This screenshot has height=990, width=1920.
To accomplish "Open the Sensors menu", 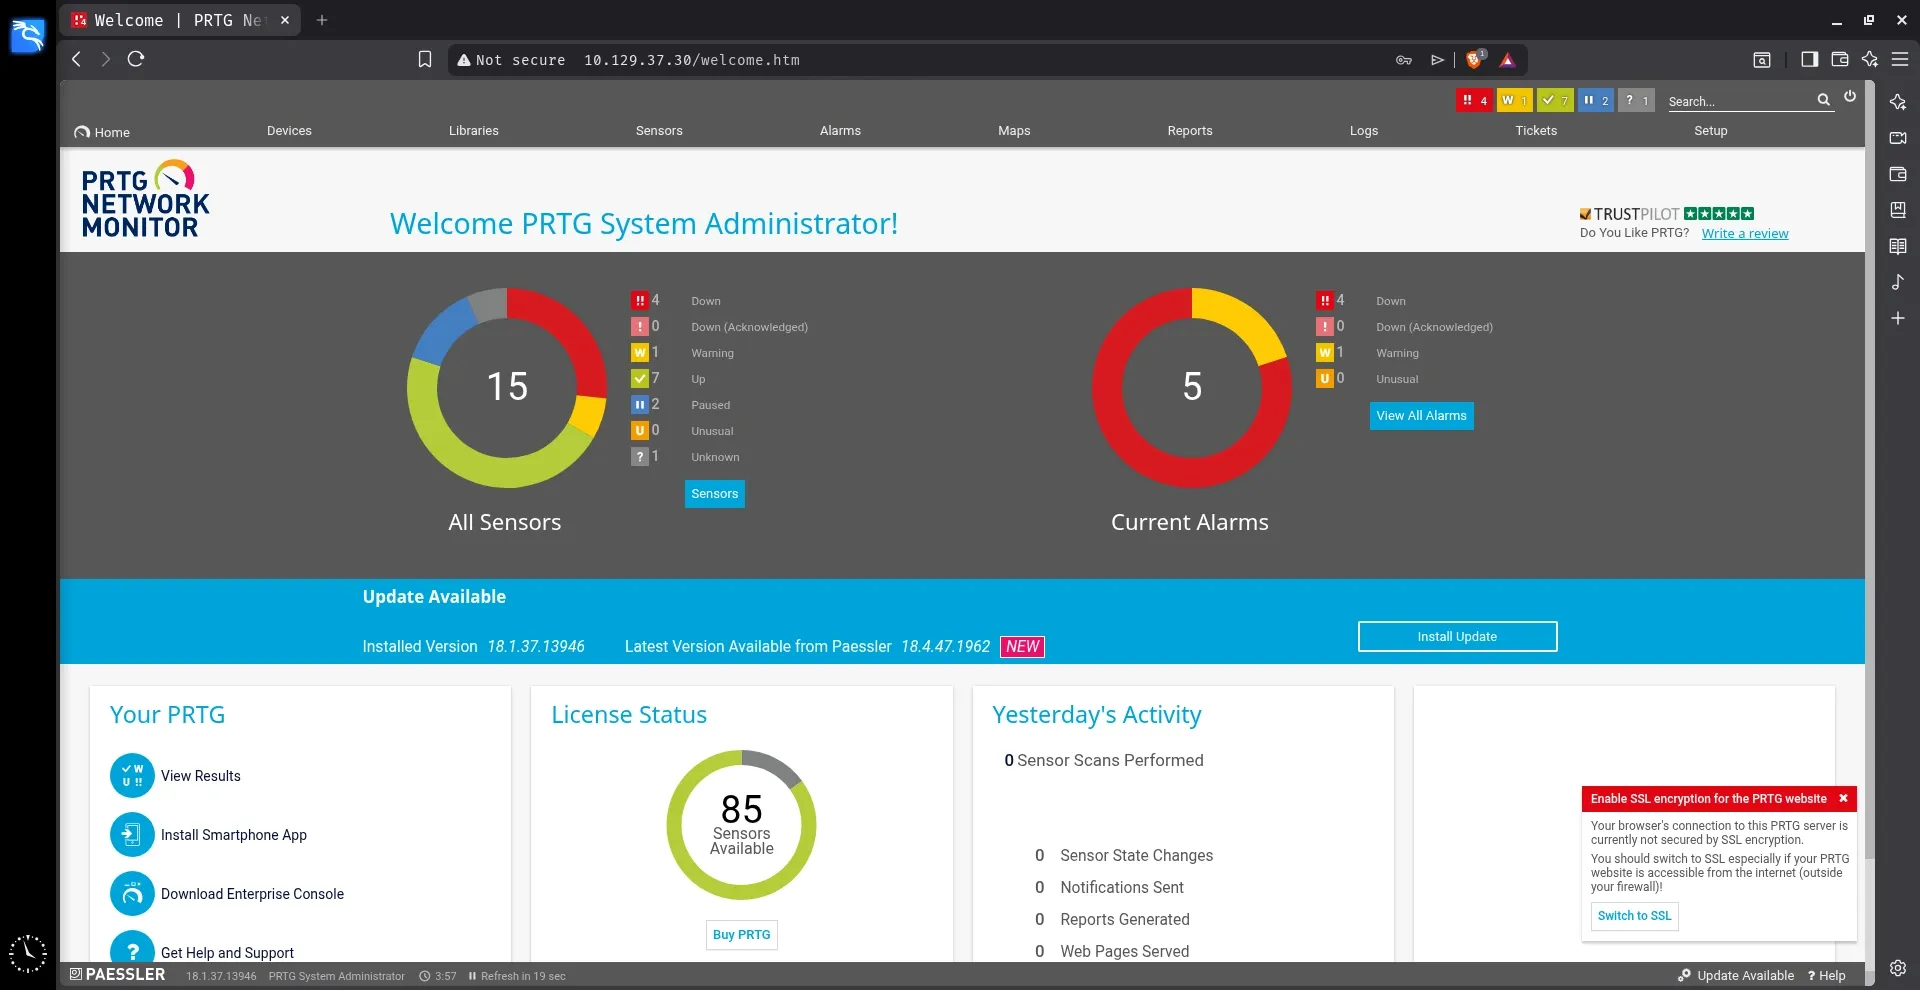I will tap(659, 131).
